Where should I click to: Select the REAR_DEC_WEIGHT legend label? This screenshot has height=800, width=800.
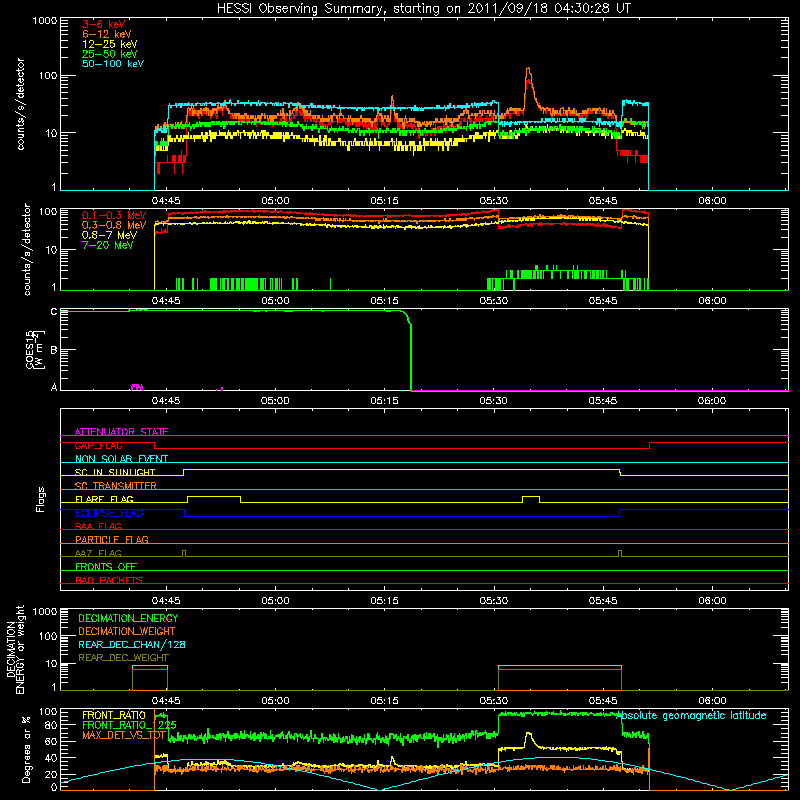point(123,658)
